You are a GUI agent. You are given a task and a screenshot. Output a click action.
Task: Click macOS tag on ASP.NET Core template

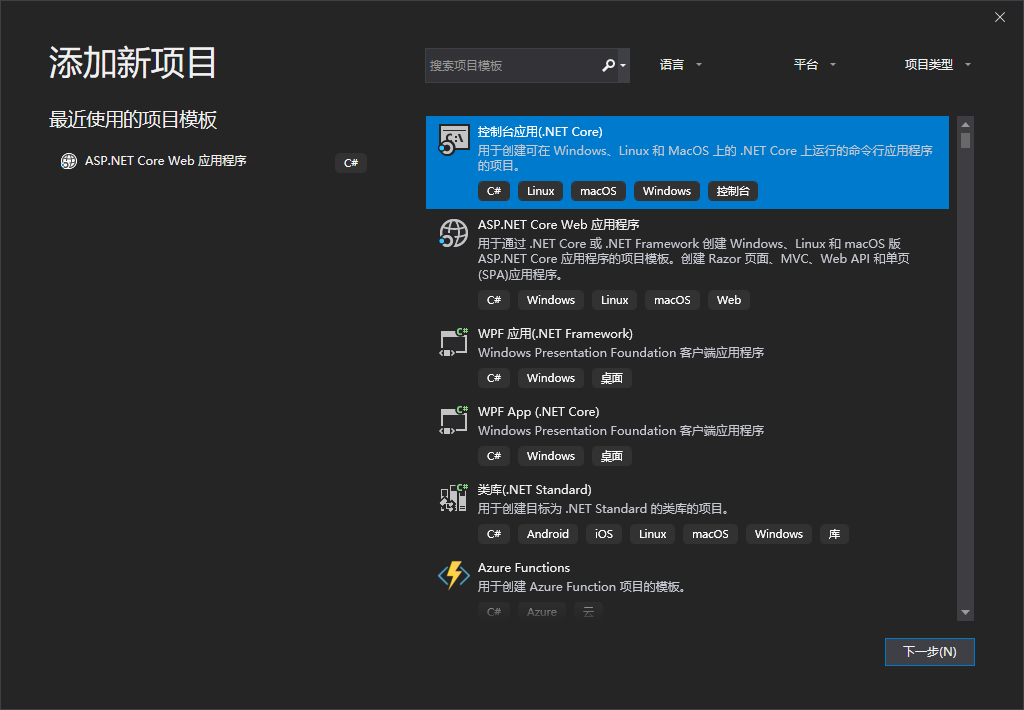672,300
